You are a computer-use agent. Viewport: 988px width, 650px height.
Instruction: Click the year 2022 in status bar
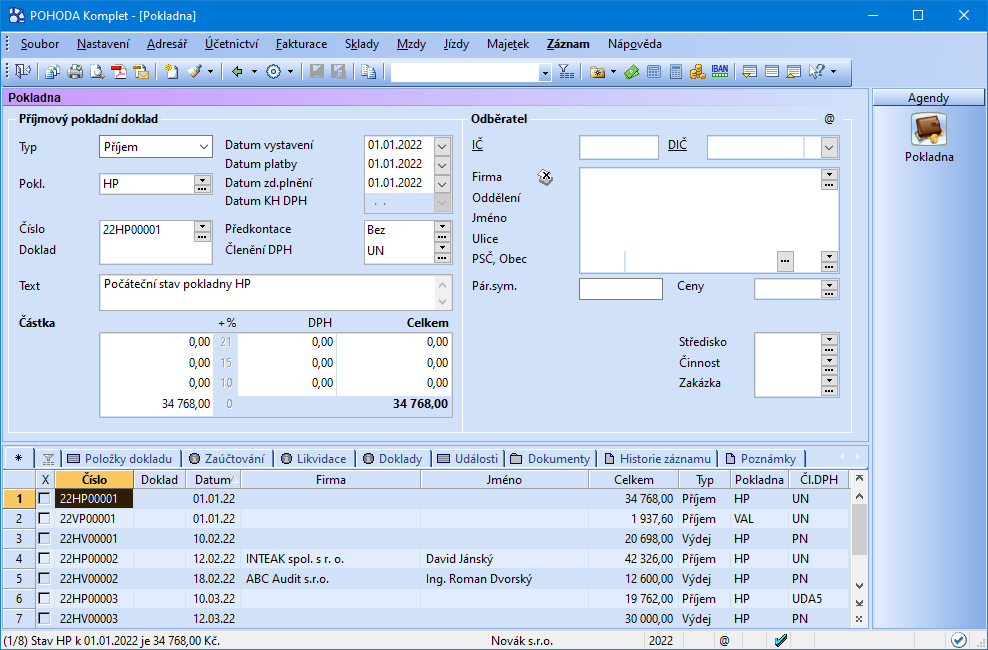661,641
